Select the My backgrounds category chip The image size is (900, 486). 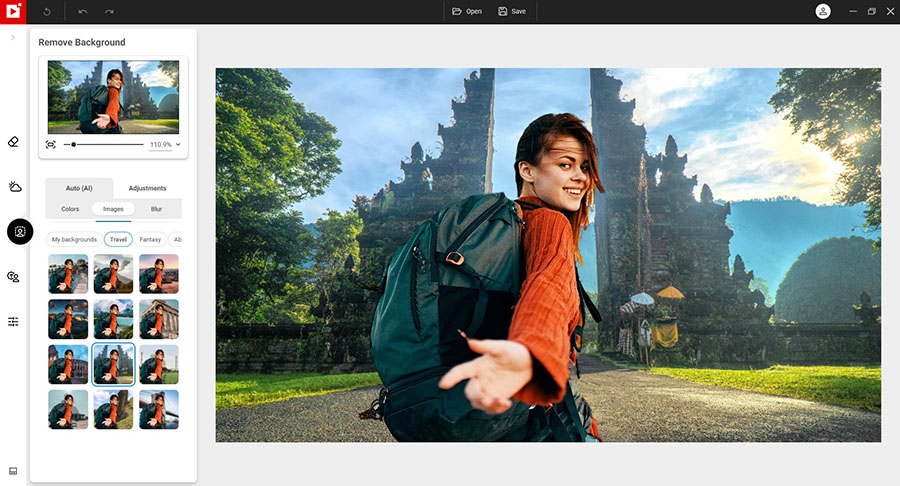tap(74, 240)
